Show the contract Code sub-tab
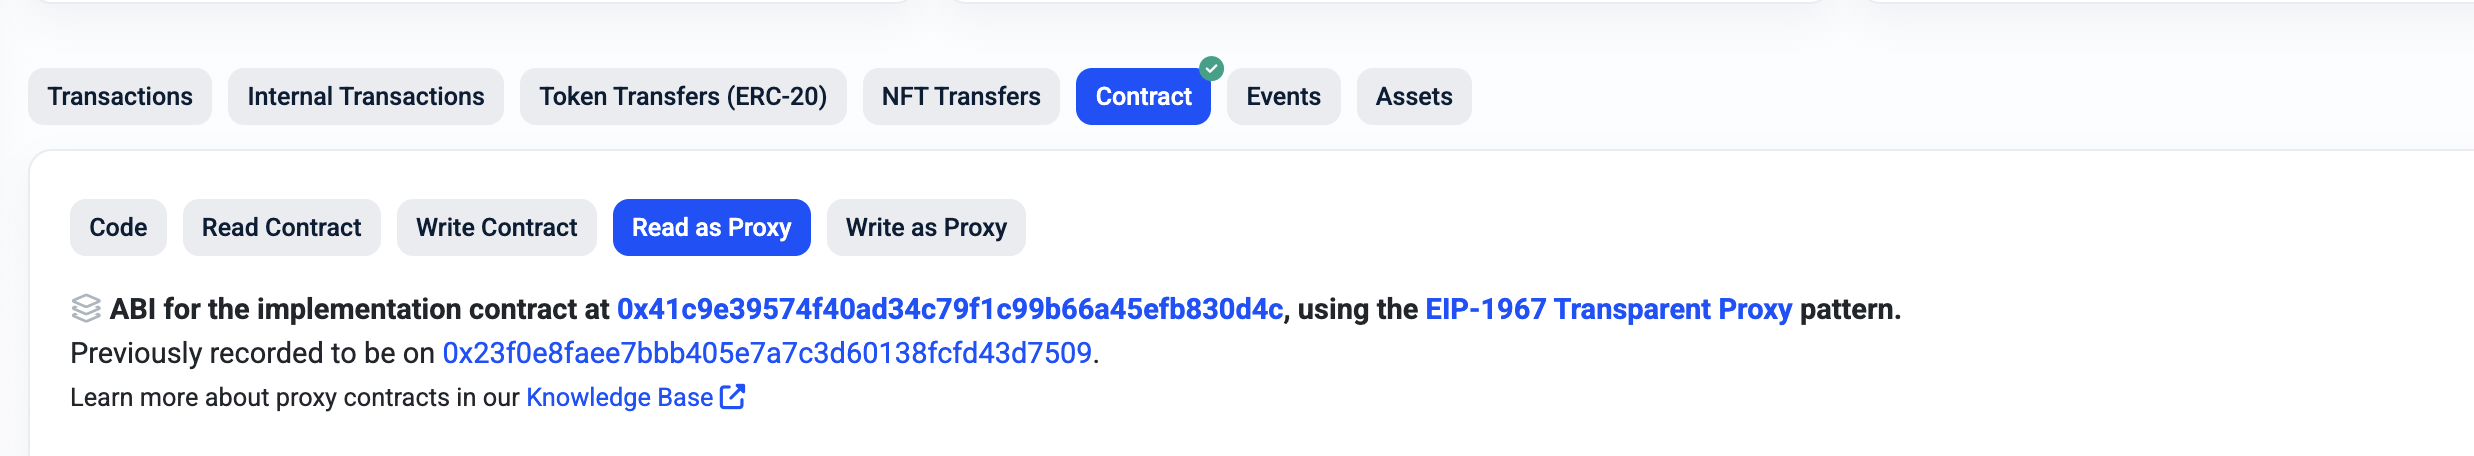2474x456 pixels. pyautogui.click(x=118, y=228)
